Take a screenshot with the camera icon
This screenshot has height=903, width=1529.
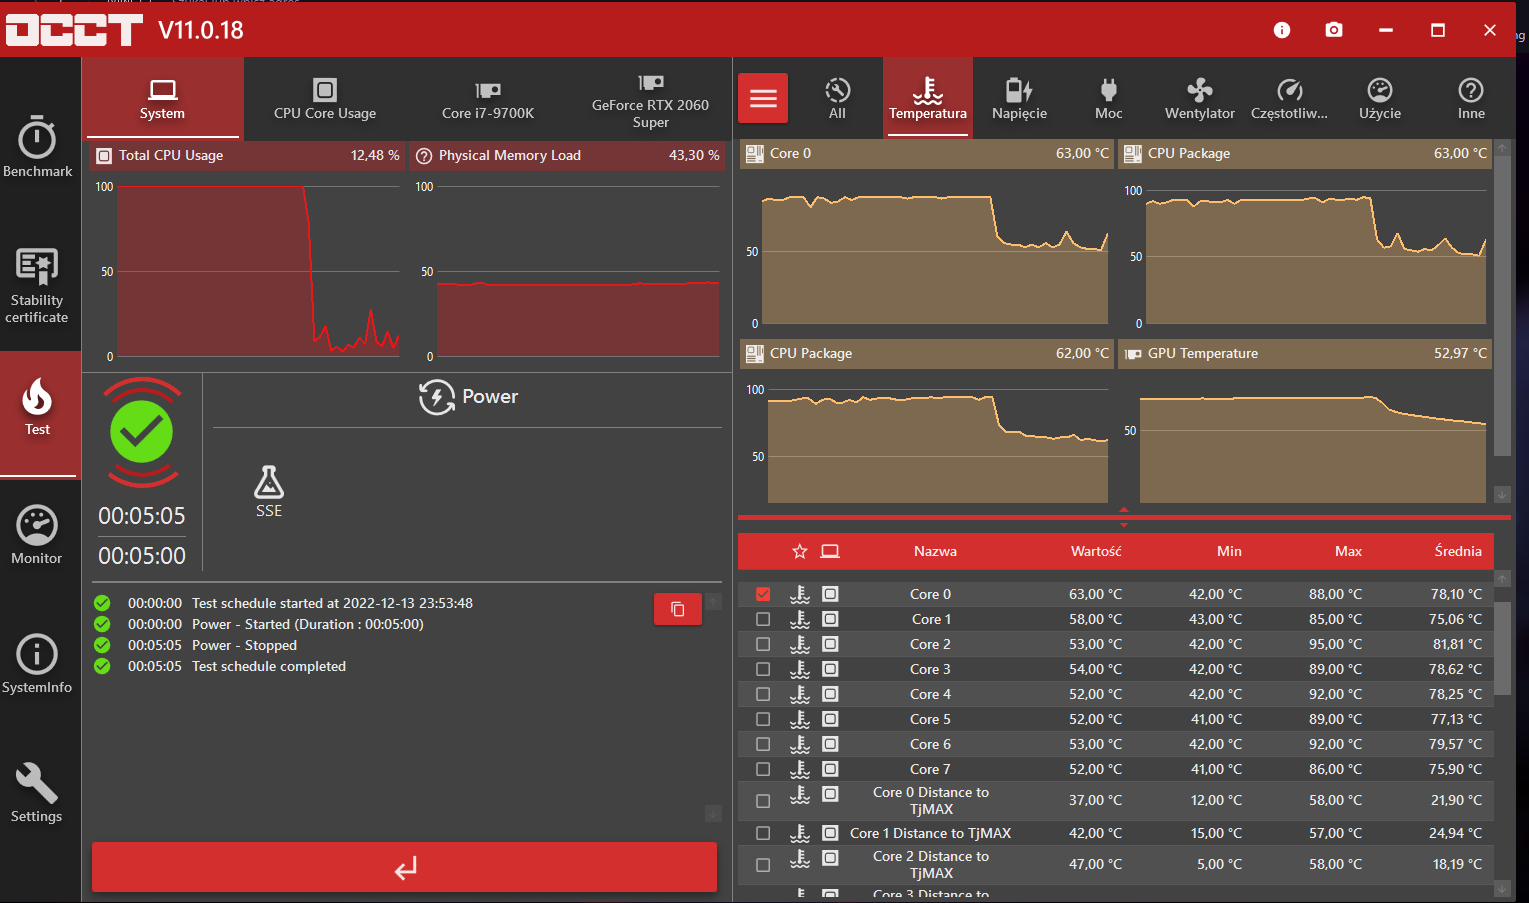1334,30
